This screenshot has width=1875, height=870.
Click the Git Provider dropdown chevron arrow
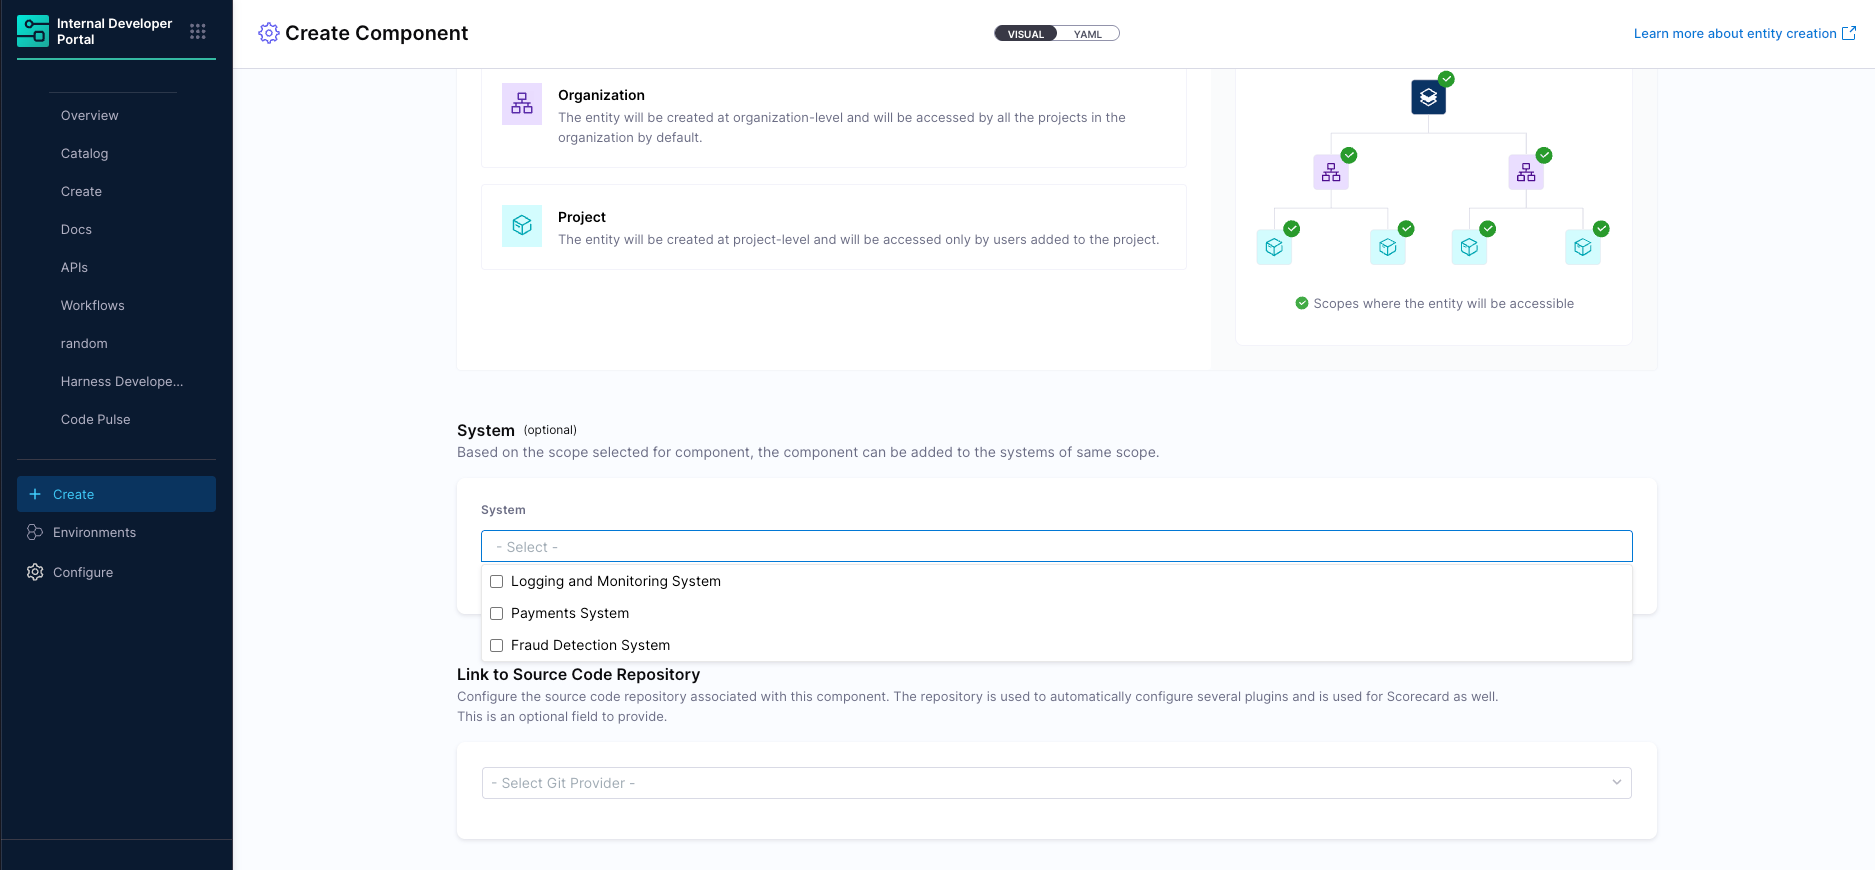click(1616, 783)
